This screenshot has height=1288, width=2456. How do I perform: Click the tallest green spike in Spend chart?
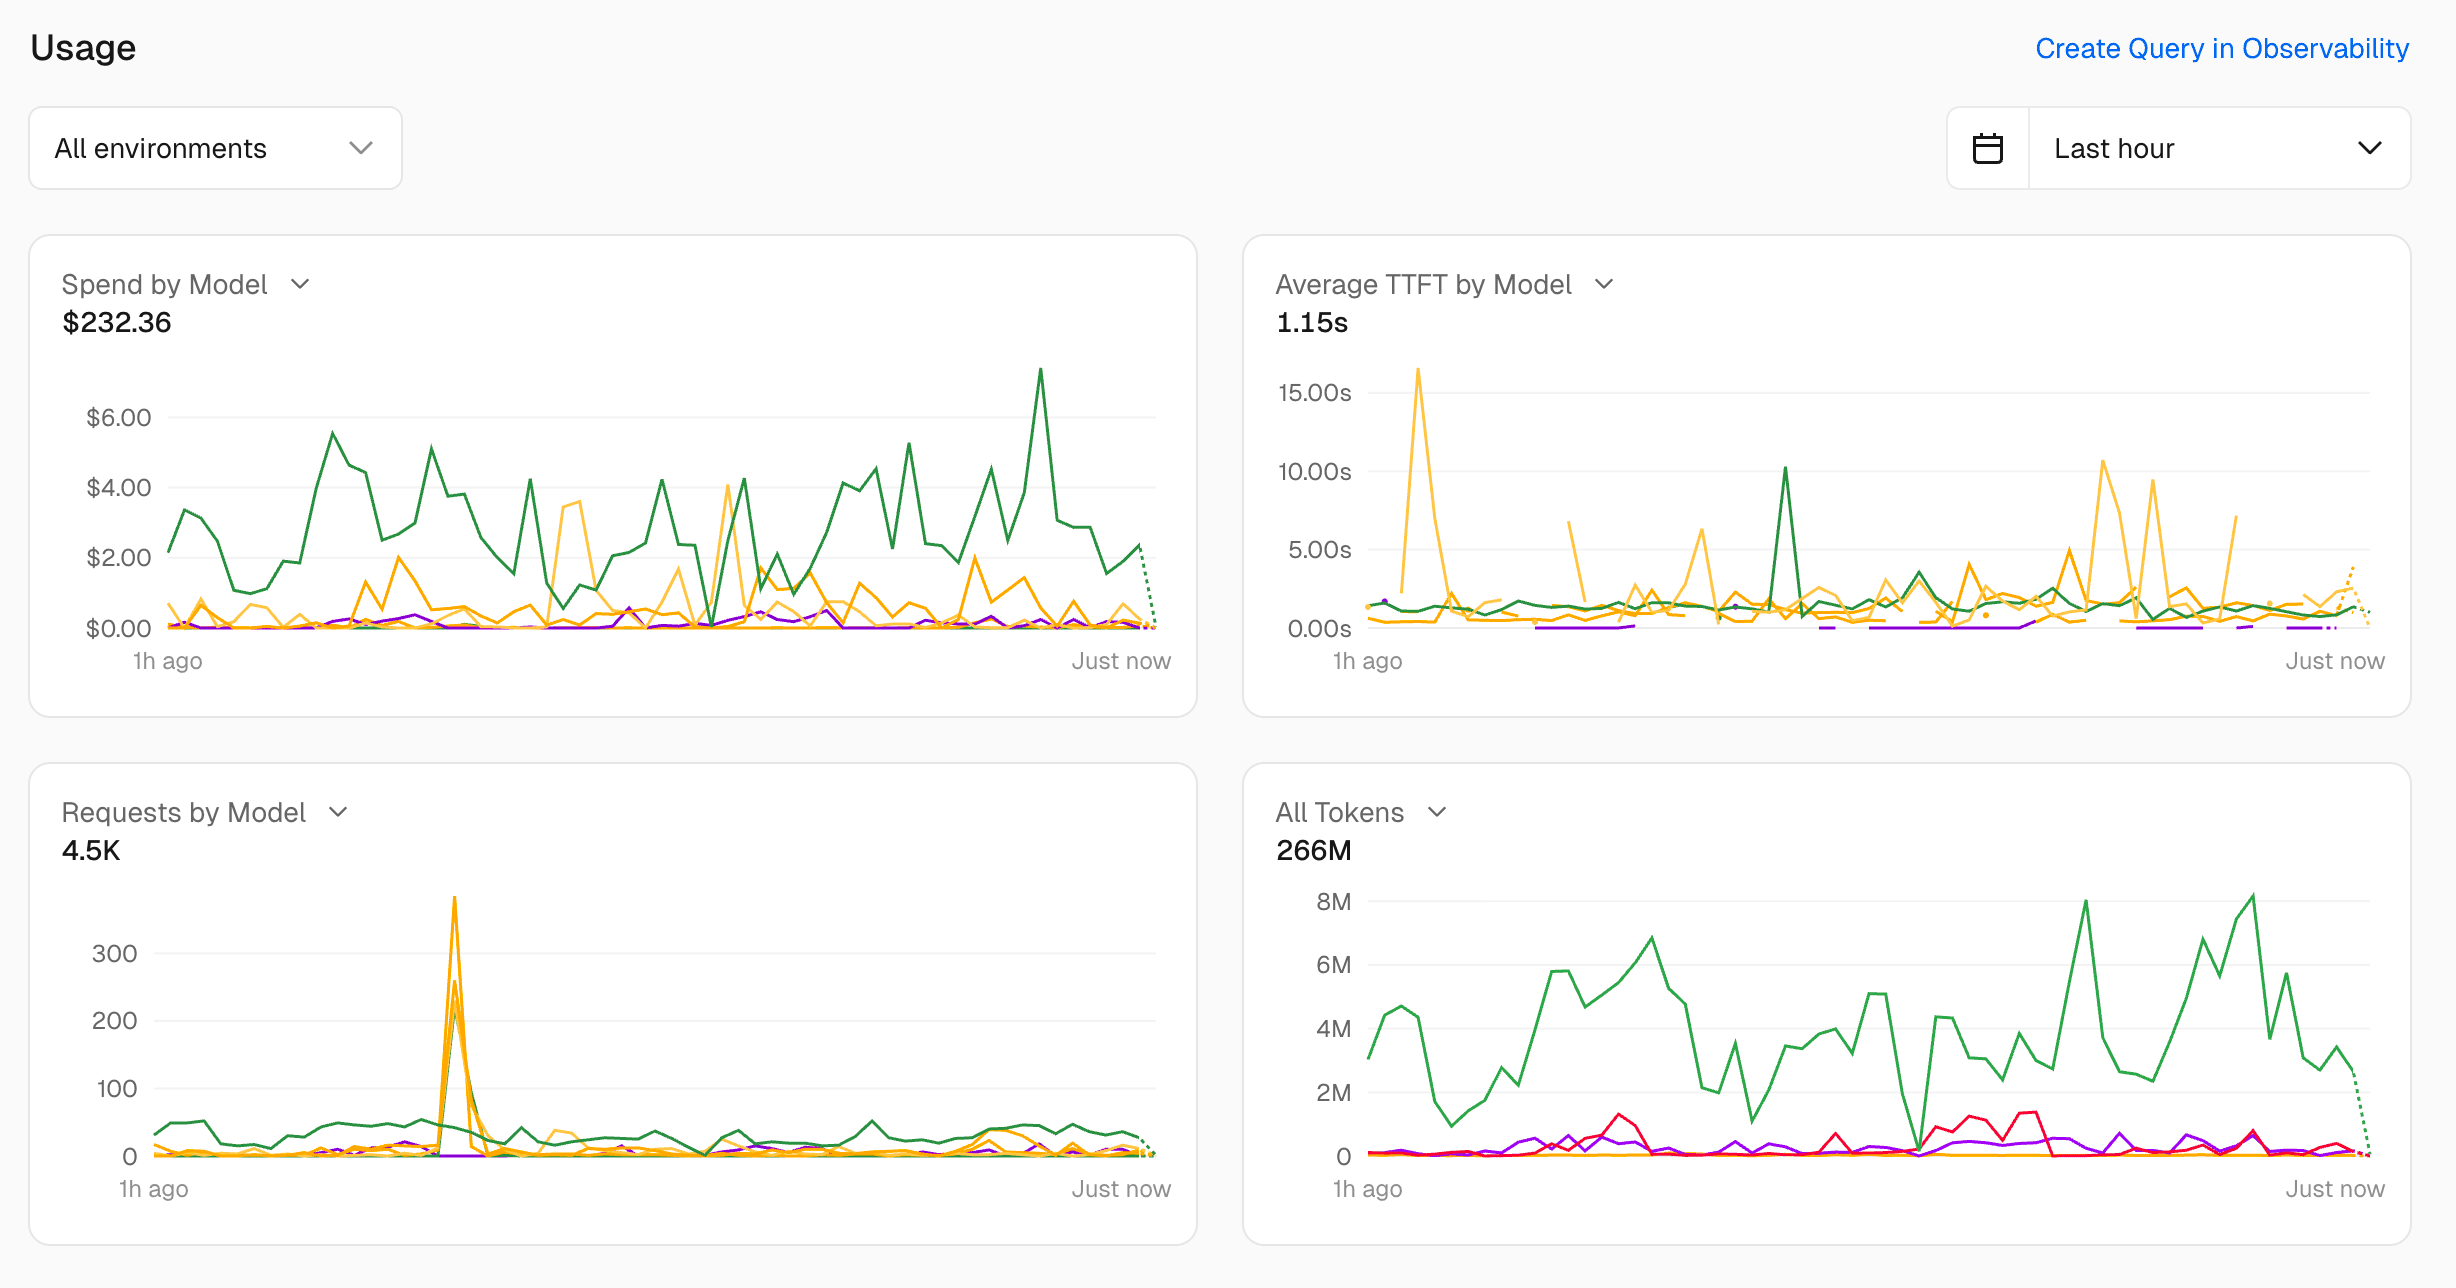[x=1040, y=371]
